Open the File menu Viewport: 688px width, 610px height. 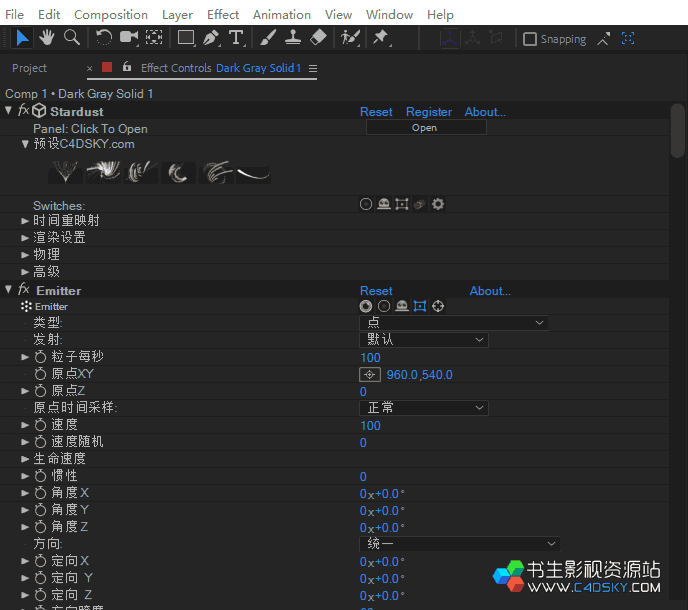[14, 14]
